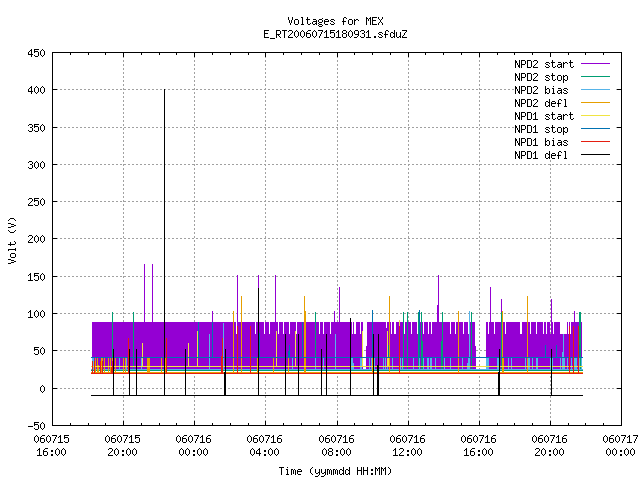Click the 100 y-axis tick label
The image size is (640, 480).
click(x=36, y=314)
